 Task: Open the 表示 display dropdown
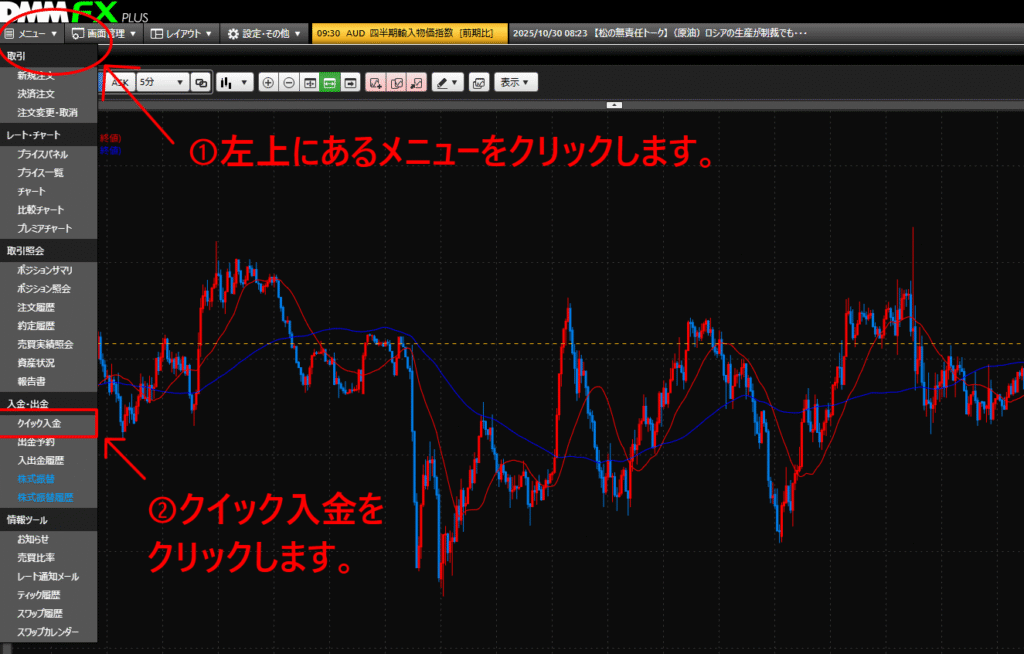pos(516,82)
